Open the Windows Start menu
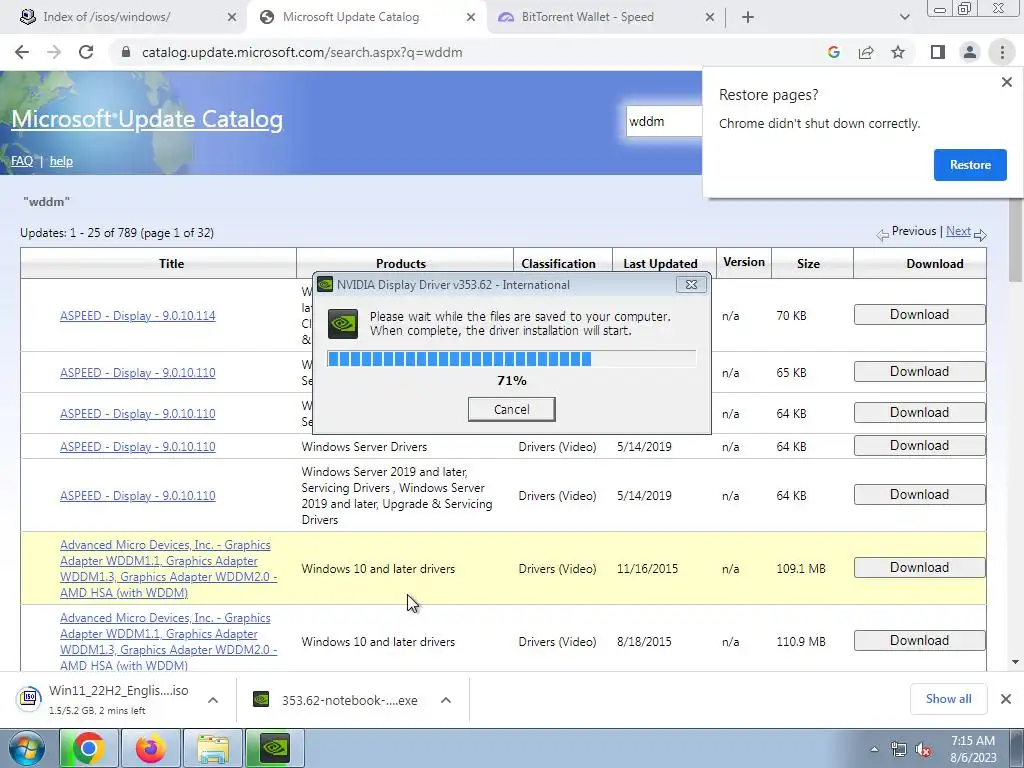This screenshot has height=768, width=1024. 27,748
